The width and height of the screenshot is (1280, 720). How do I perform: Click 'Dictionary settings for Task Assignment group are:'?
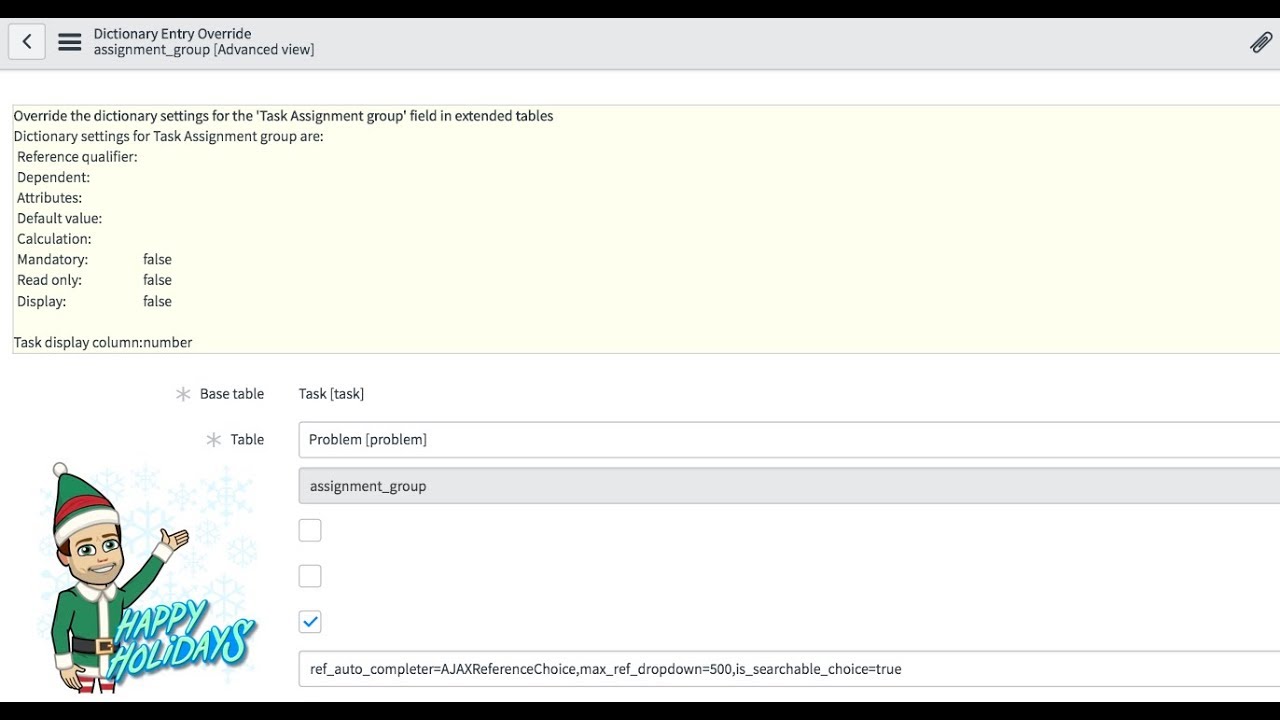[x=168, y=136]
